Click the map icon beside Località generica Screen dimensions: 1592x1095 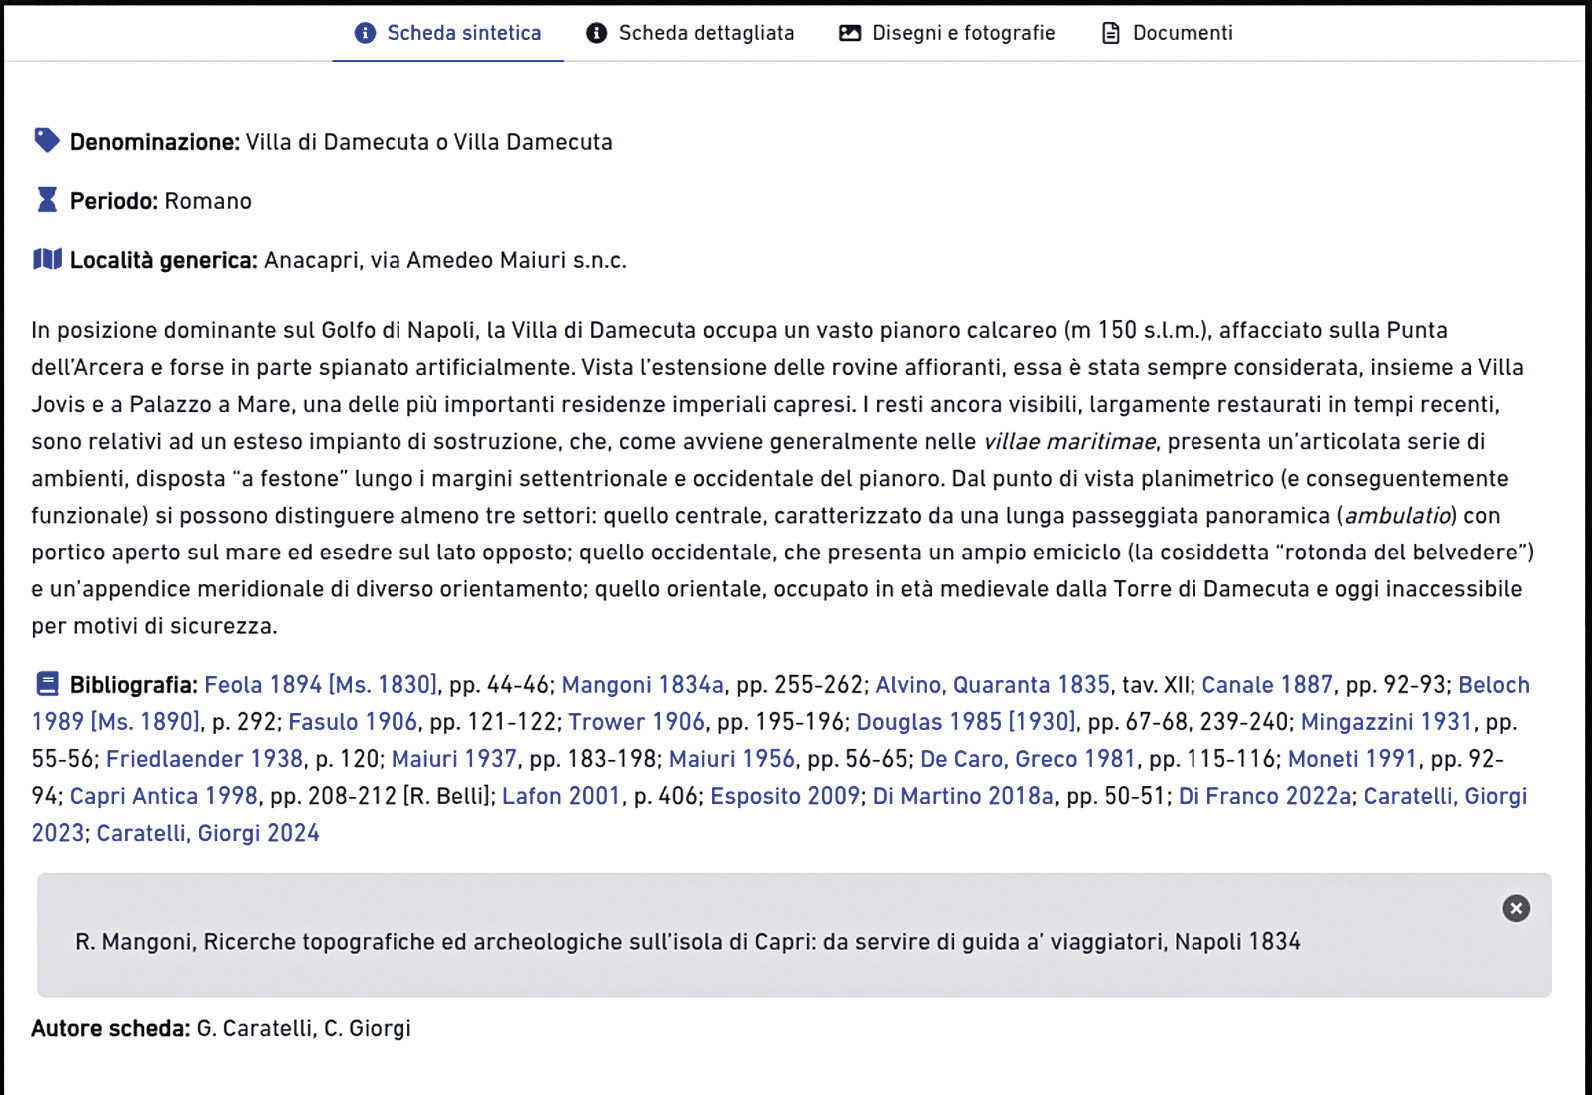coord(47,259)
